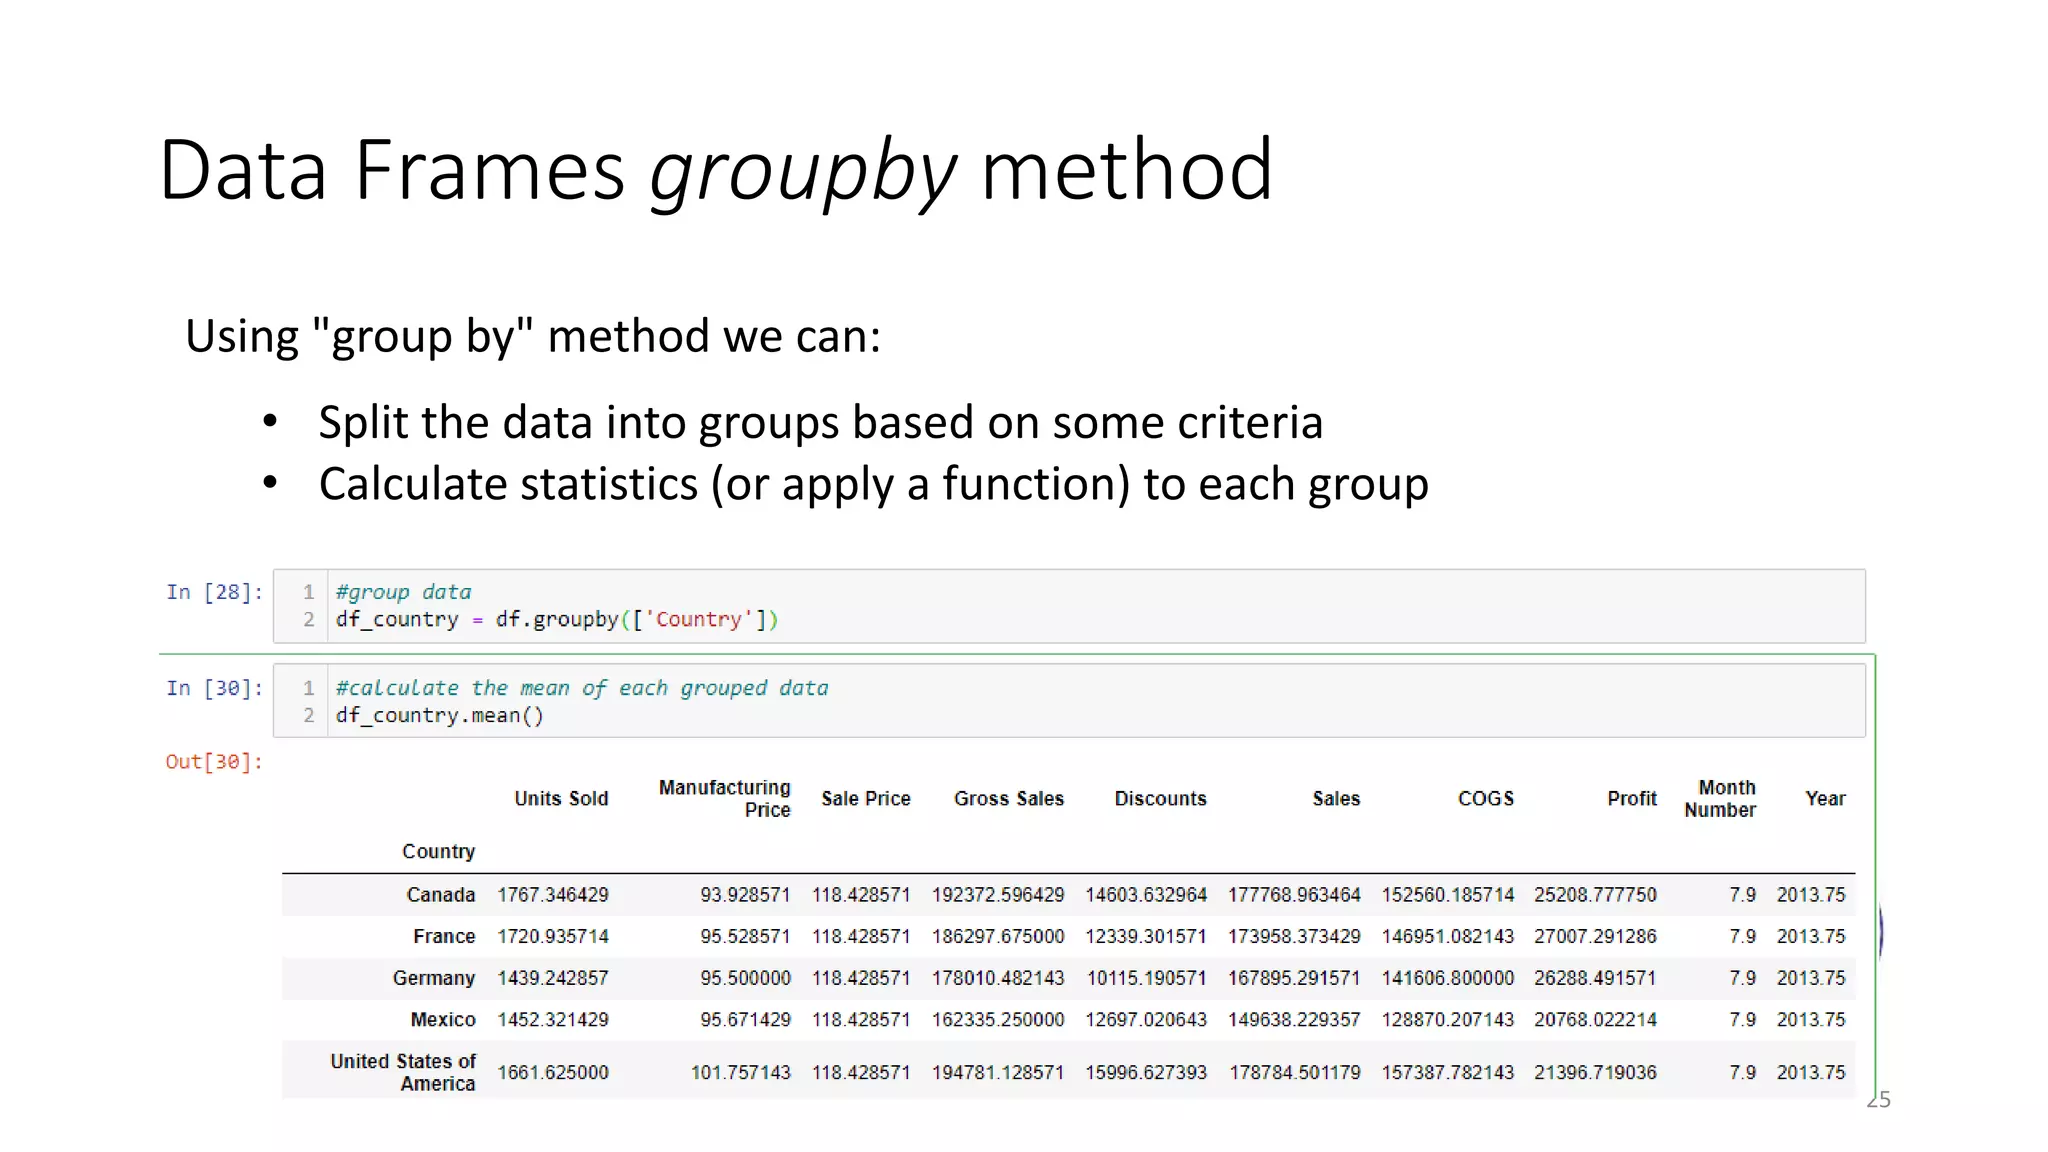Click the slide title 'Data Frames groupby method'
Screen dimensions: 2048x1152
click(716, 172)
